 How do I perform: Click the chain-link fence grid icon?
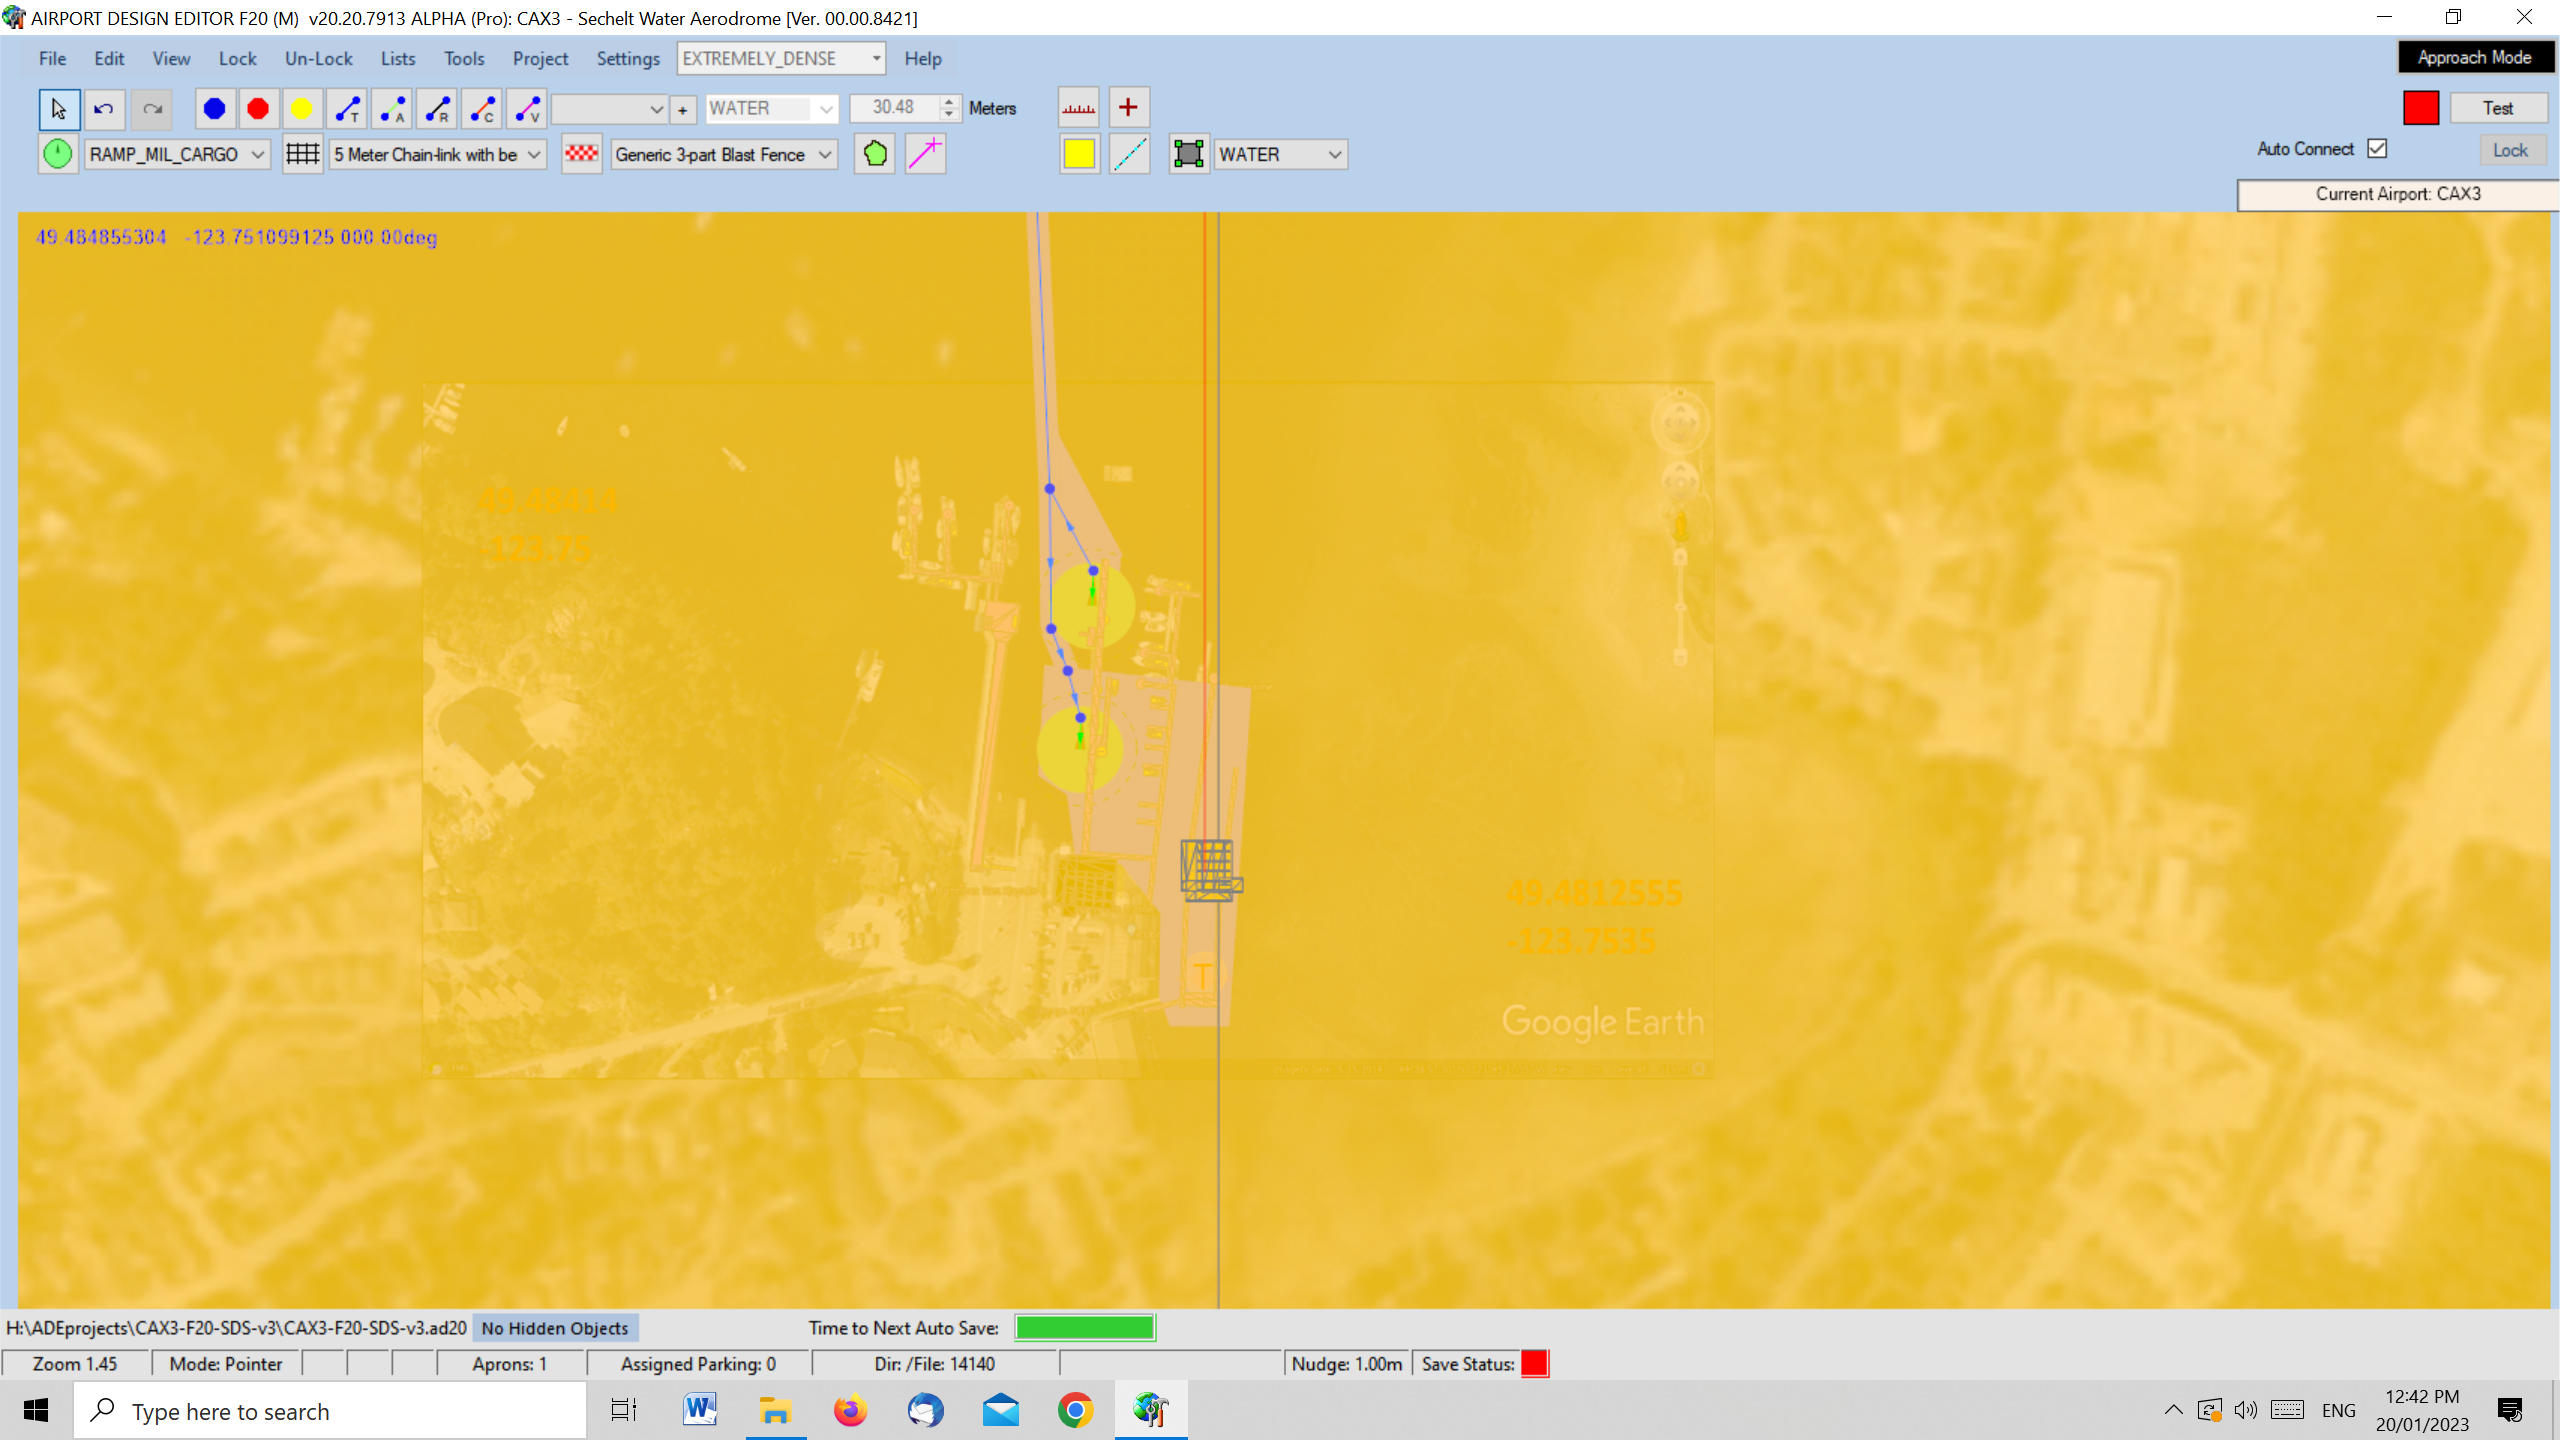(302, 154)
